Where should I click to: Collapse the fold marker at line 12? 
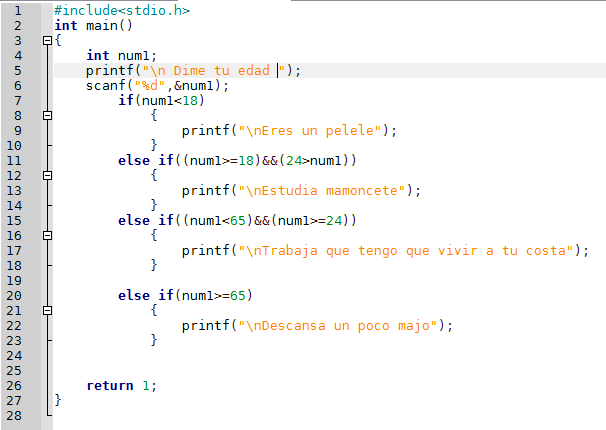pyautogui.click(x=47, y=175)
